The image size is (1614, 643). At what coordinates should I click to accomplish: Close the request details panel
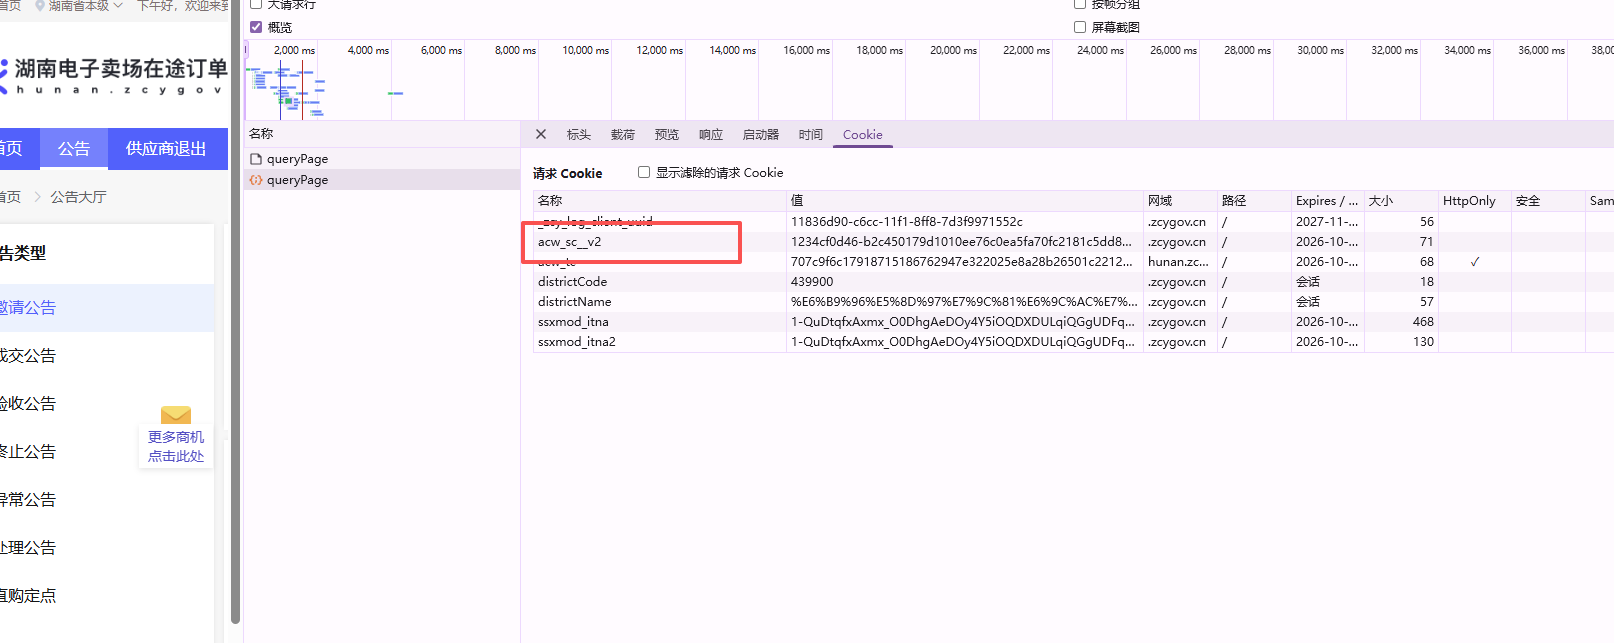tap(541, 134)
